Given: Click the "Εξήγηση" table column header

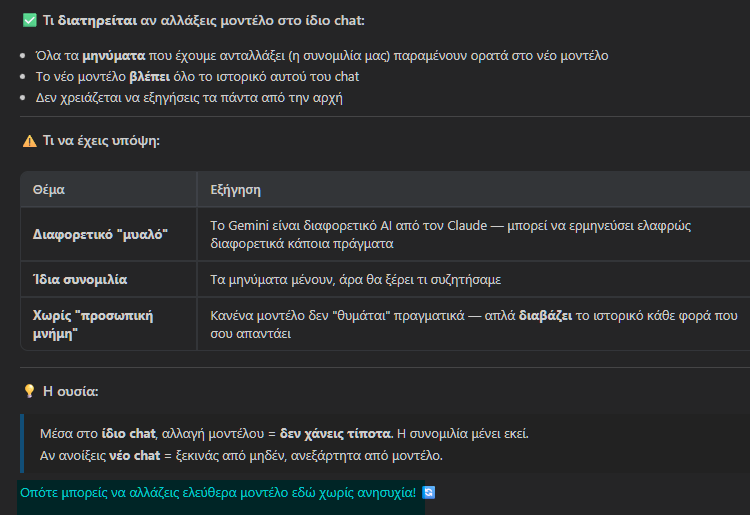Looking at the screenshot, I should coord(236,189).
